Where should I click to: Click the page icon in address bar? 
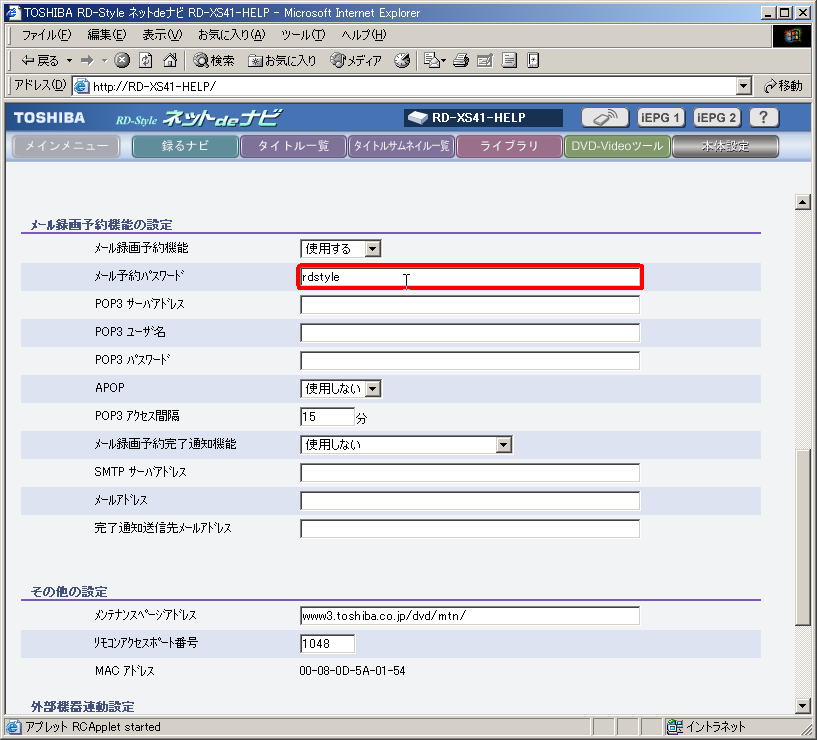[x=81, y=86]
